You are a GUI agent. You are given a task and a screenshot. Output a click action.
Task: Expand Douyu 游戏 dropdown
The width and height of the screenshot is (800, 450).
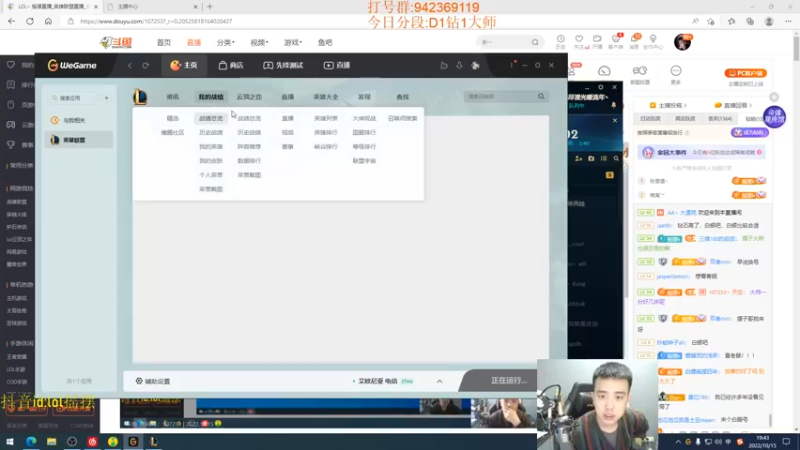(x=293, y=42)
